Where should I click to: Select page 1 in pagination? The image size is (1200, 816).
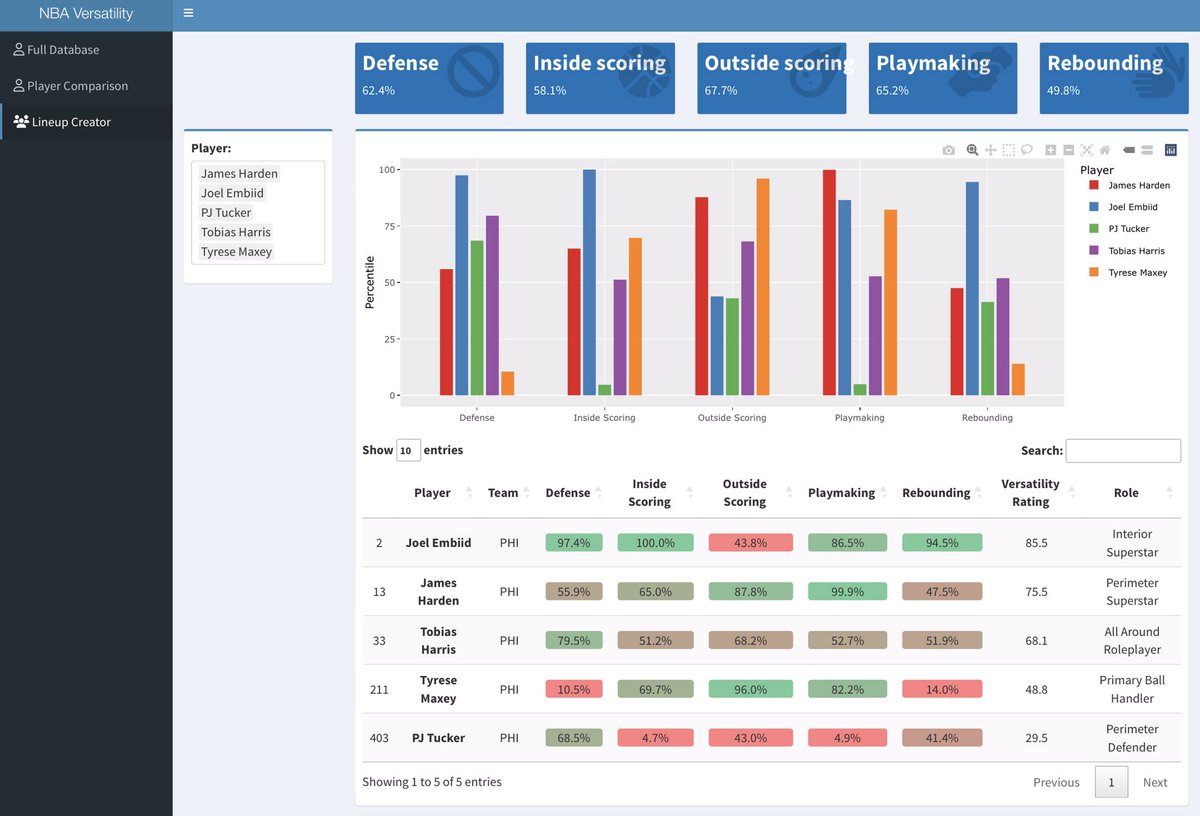coord(1111,782)
